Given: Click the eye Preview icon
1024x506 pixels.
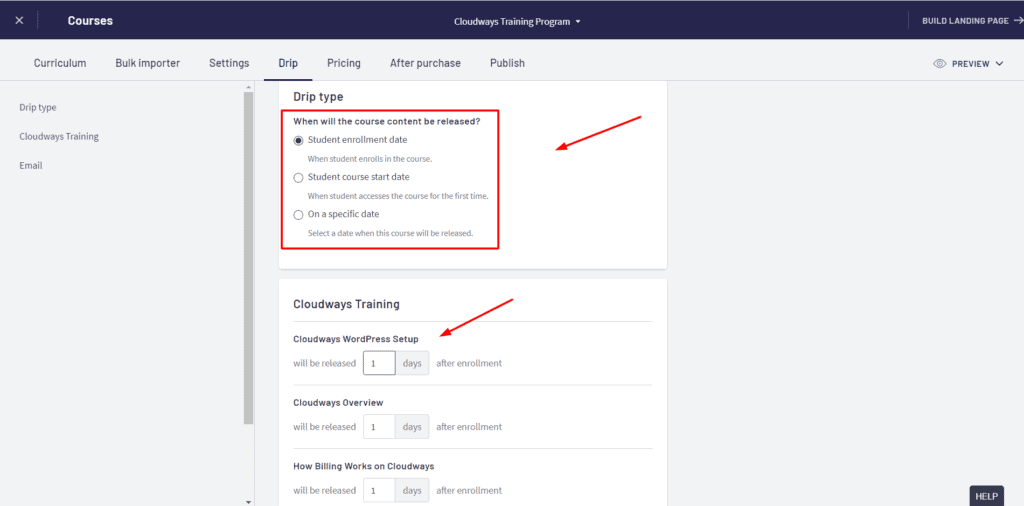Looking at the screenshot, I should click(x=939, y=63).
